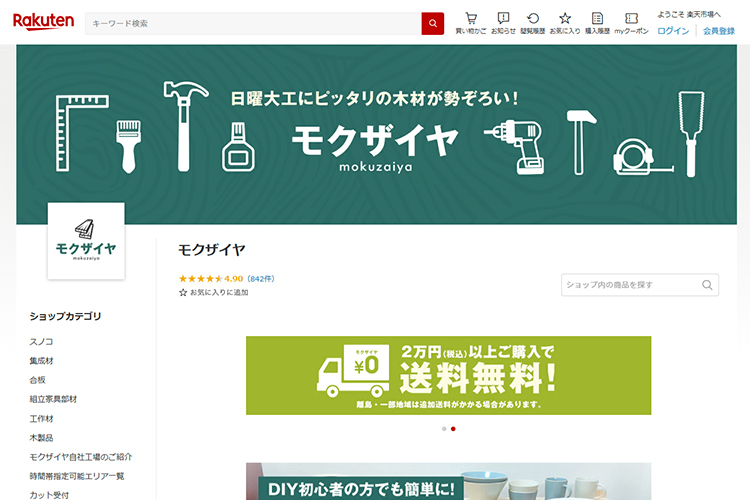750x500 pixels.
Task: Open the 集成材 category
Action: click(41, 361)
